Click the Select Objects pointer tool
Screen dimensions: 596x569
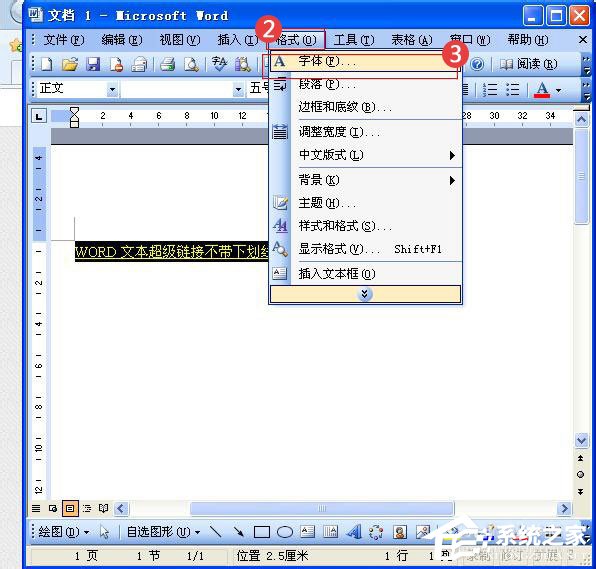[104, 532]
